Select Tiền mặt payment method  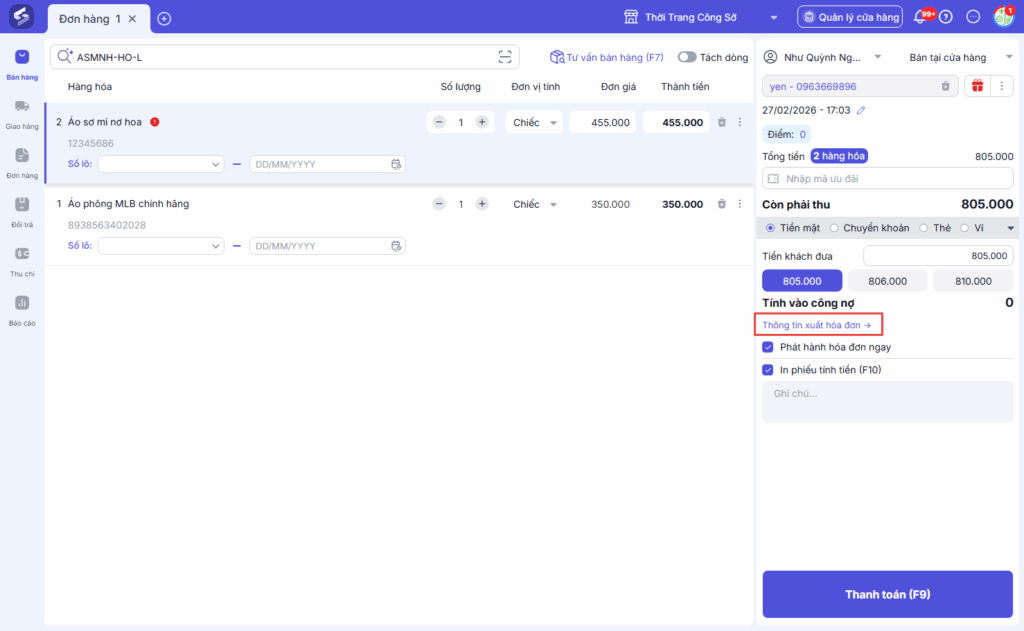click(x=771, y=228)
